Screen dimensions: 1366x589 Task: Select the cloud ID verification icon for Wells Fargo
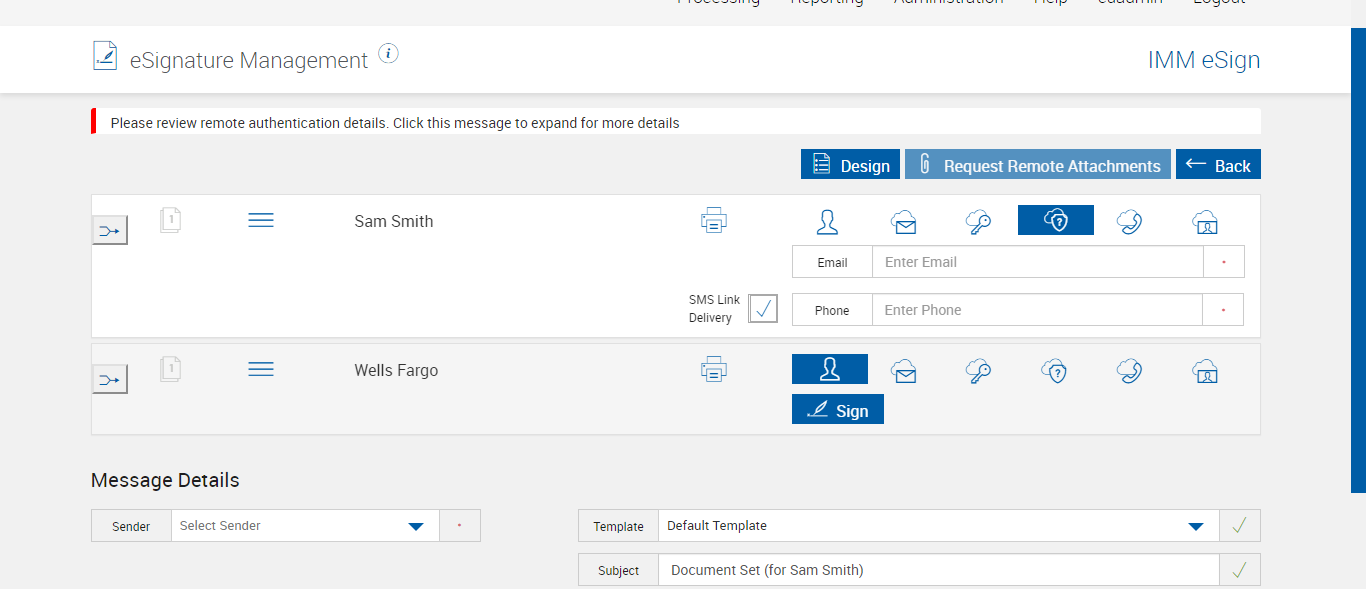[1204, 371]
